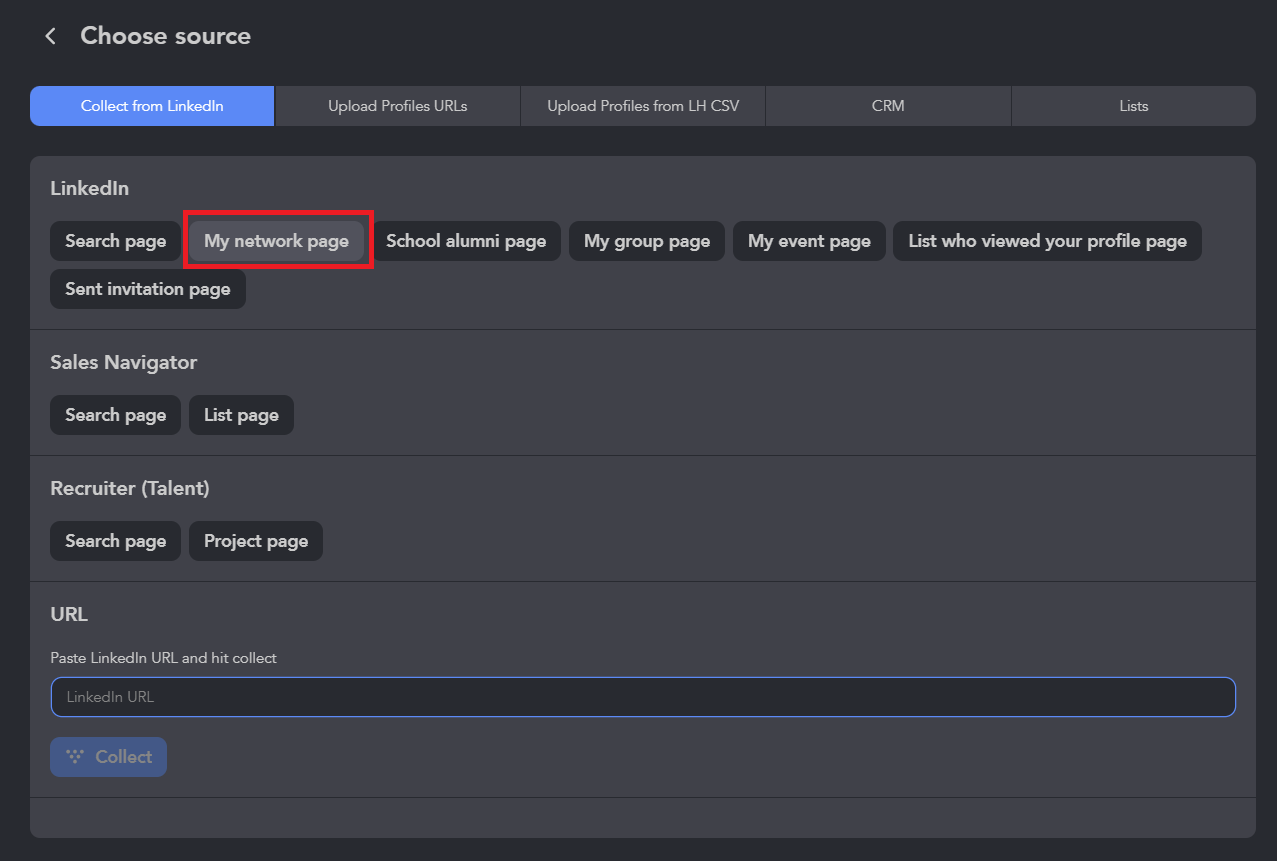
Task: Choose Sent invitation page source
Action: [x=148, y=289]
